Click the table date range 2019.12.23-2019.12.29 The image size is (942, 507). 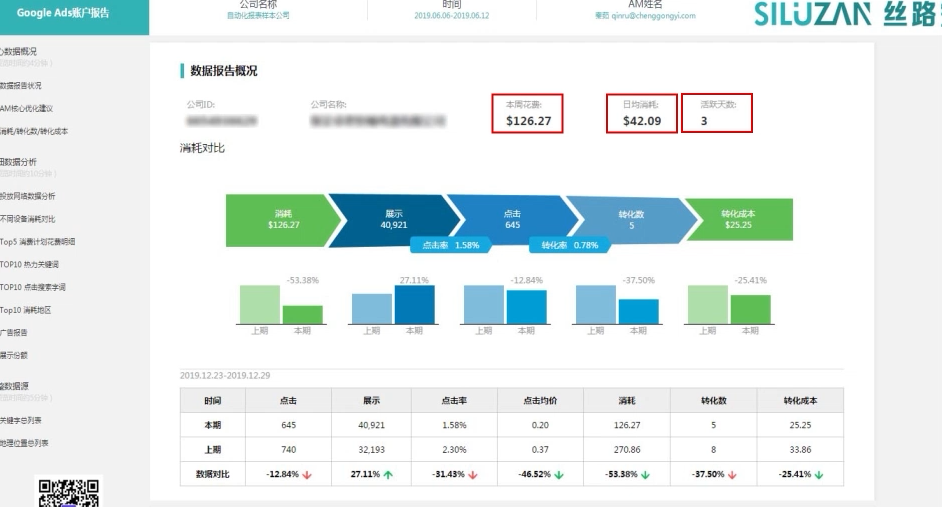pyautogui.click(x=225, y=375)
